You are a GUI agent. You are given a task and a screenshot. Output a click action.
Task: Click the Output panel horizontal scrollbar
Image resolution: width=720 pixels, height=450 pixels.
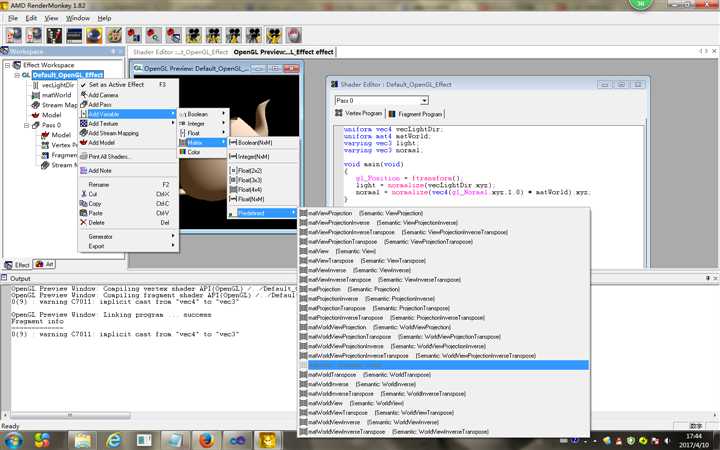69,415
